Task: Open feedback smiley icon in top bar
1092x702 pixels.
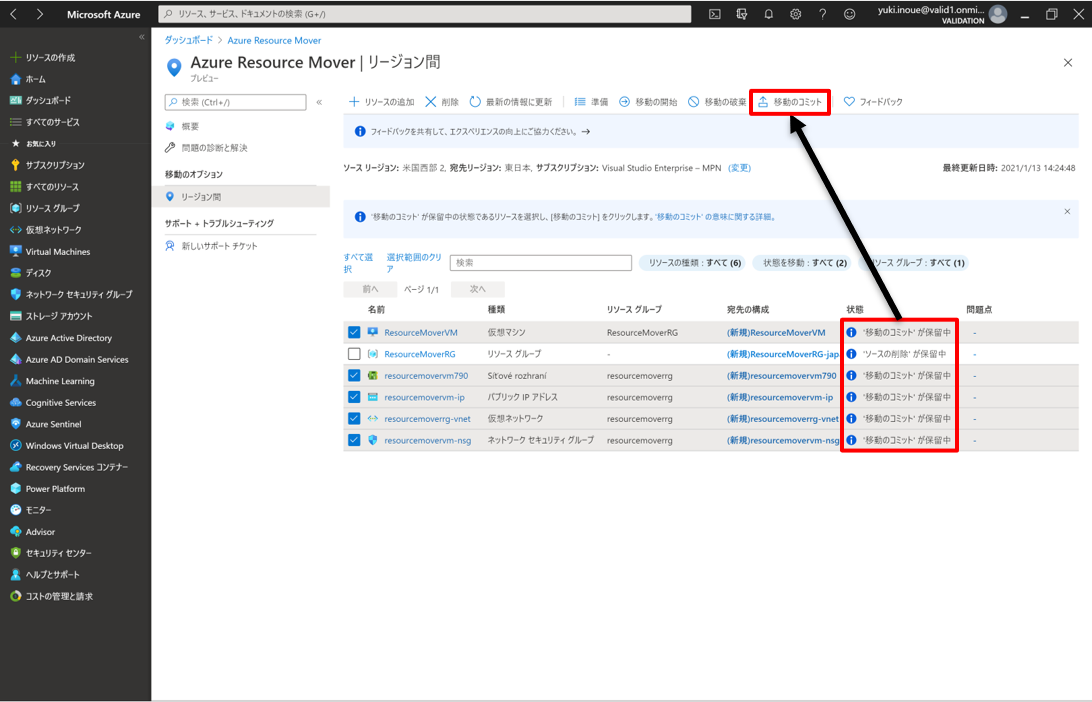Action: [x=850, y=14]
